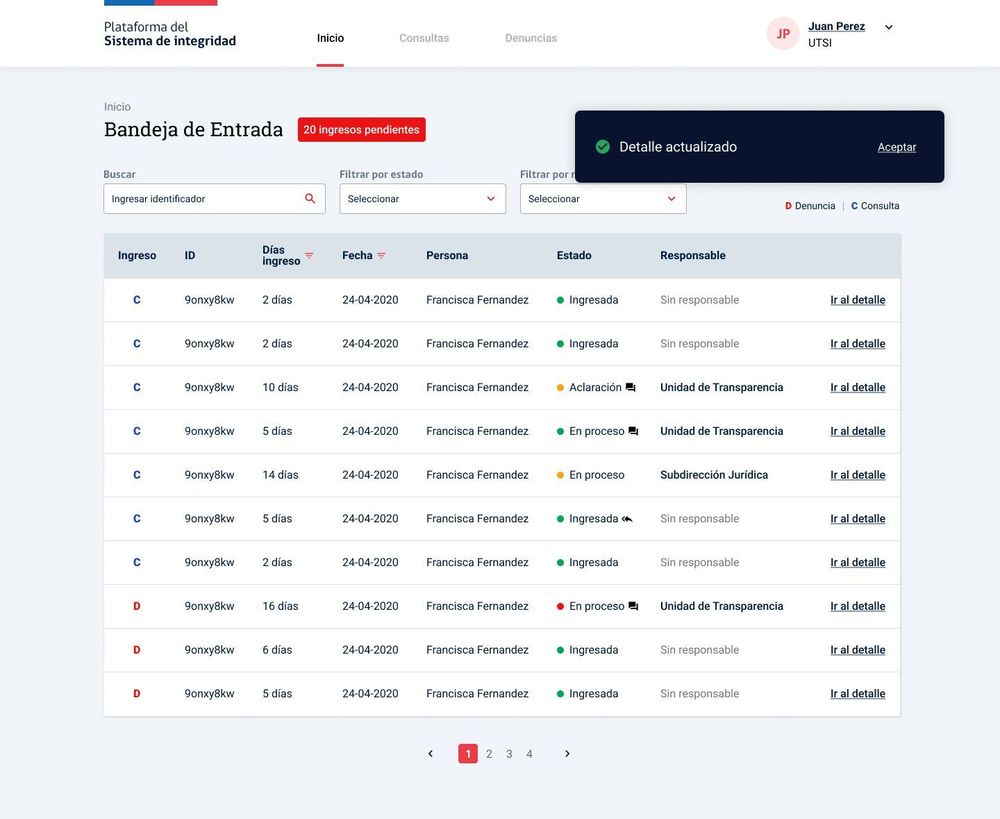Click the green status dot in the 6 días row
This screenshot has width=1000, height=819.
pos(560,650)
